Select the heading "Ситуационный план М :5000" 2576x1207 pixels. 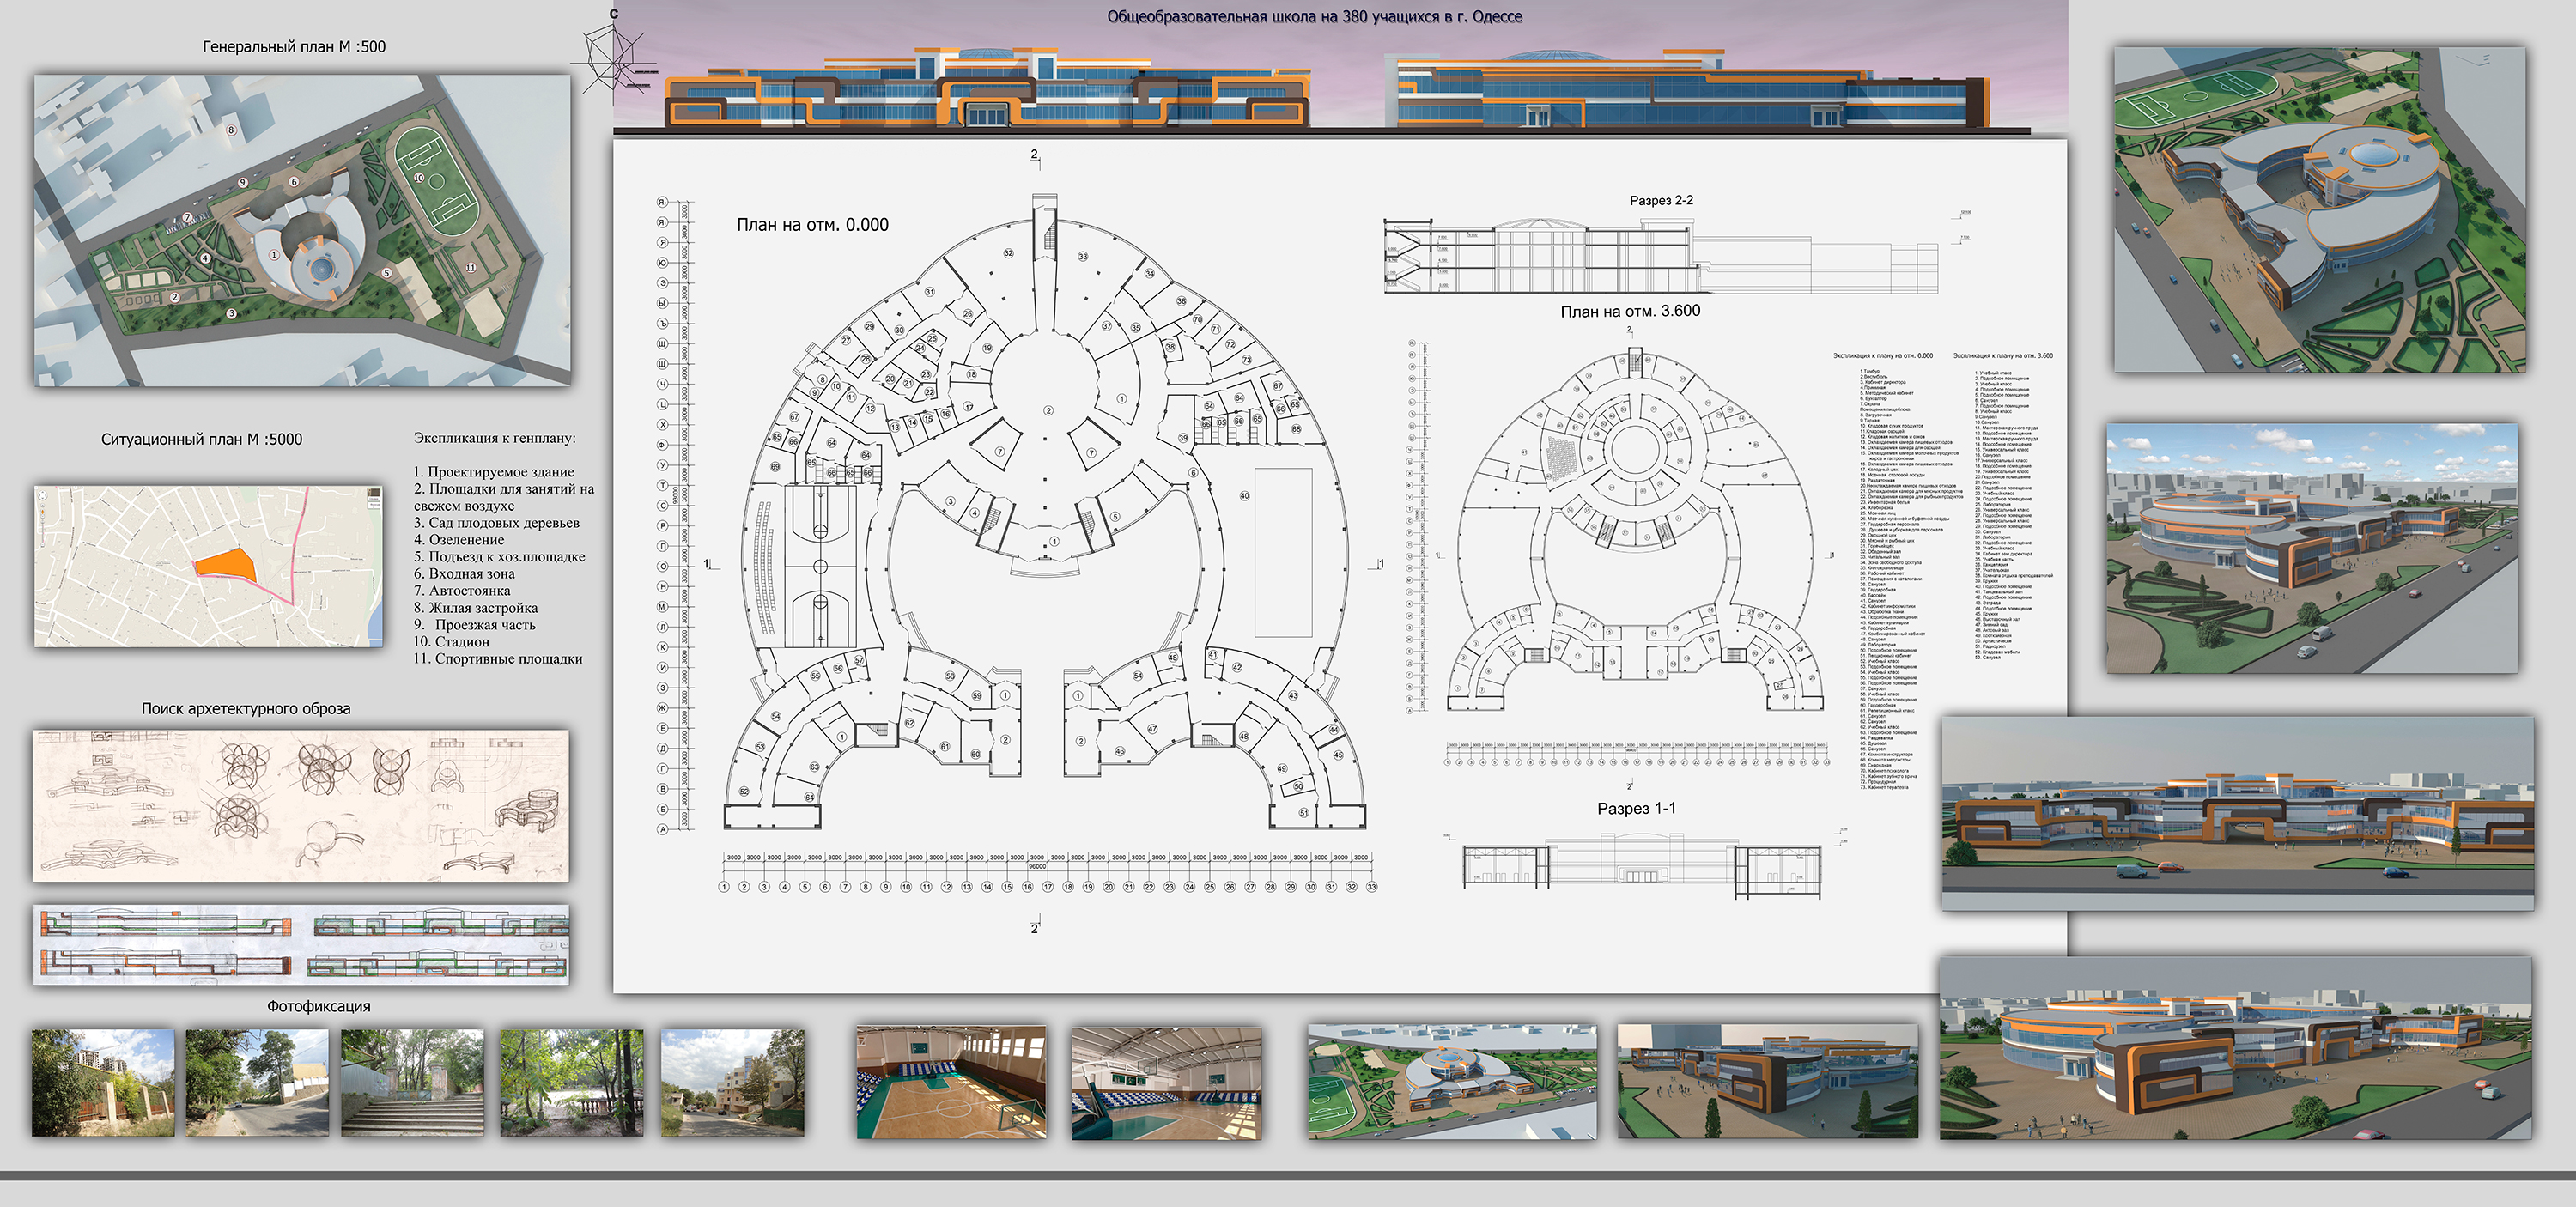tap(201, 439)
